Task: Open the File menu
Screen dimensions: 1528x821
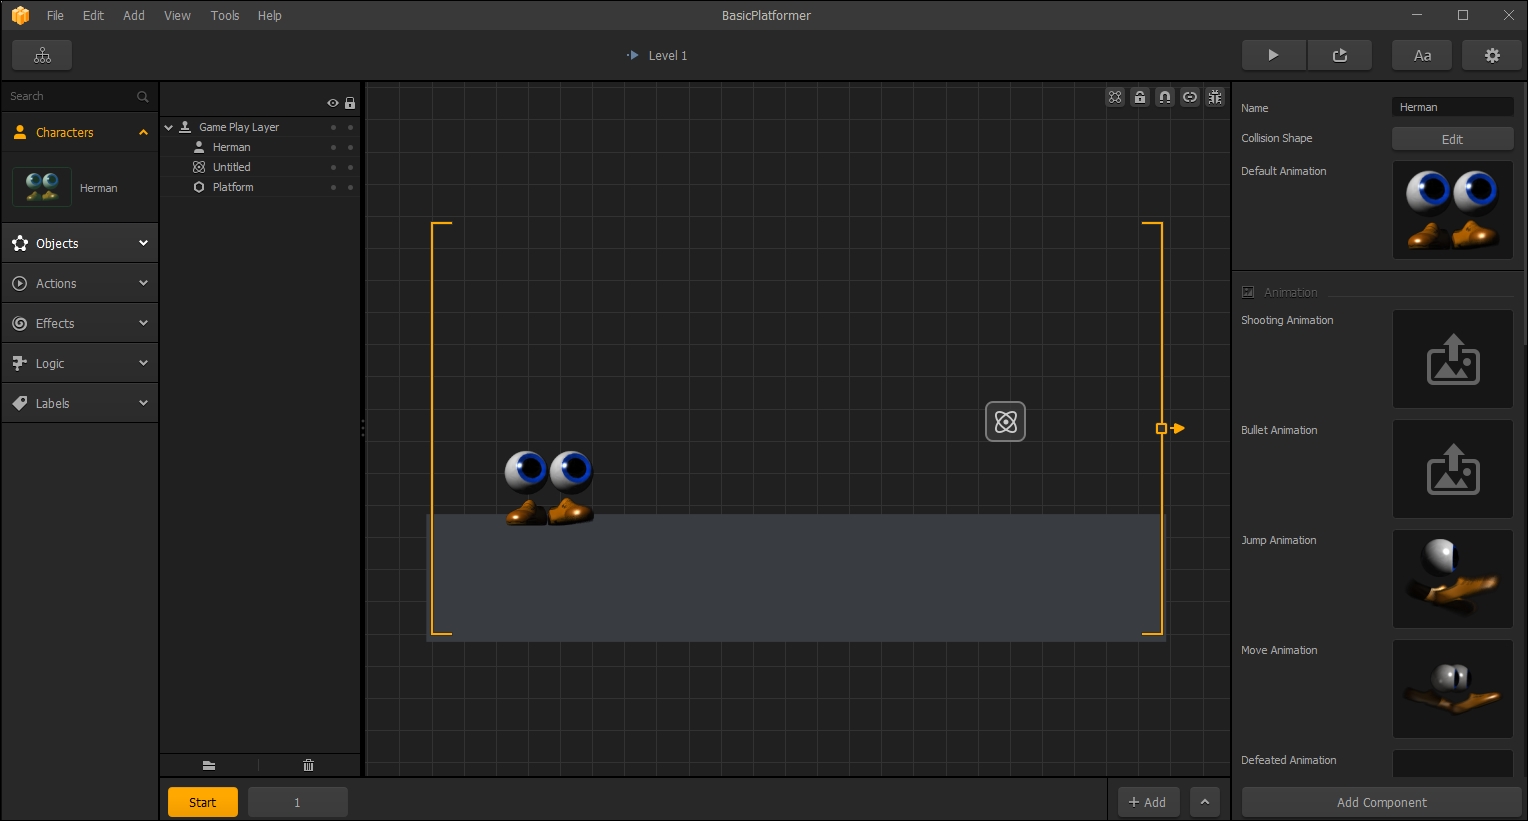Action: pos(55,15)
